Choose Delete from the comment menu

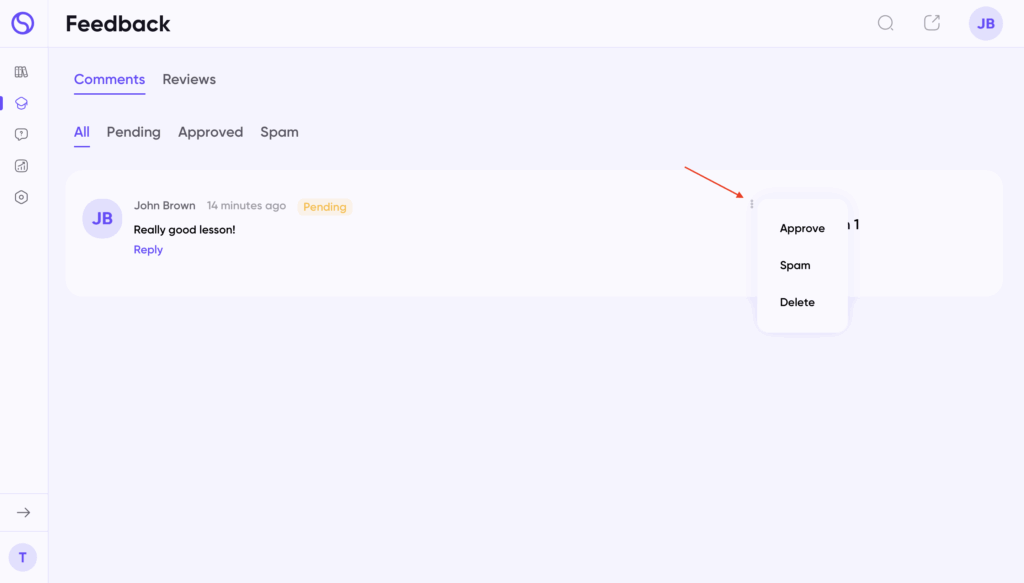coord(797,302)
